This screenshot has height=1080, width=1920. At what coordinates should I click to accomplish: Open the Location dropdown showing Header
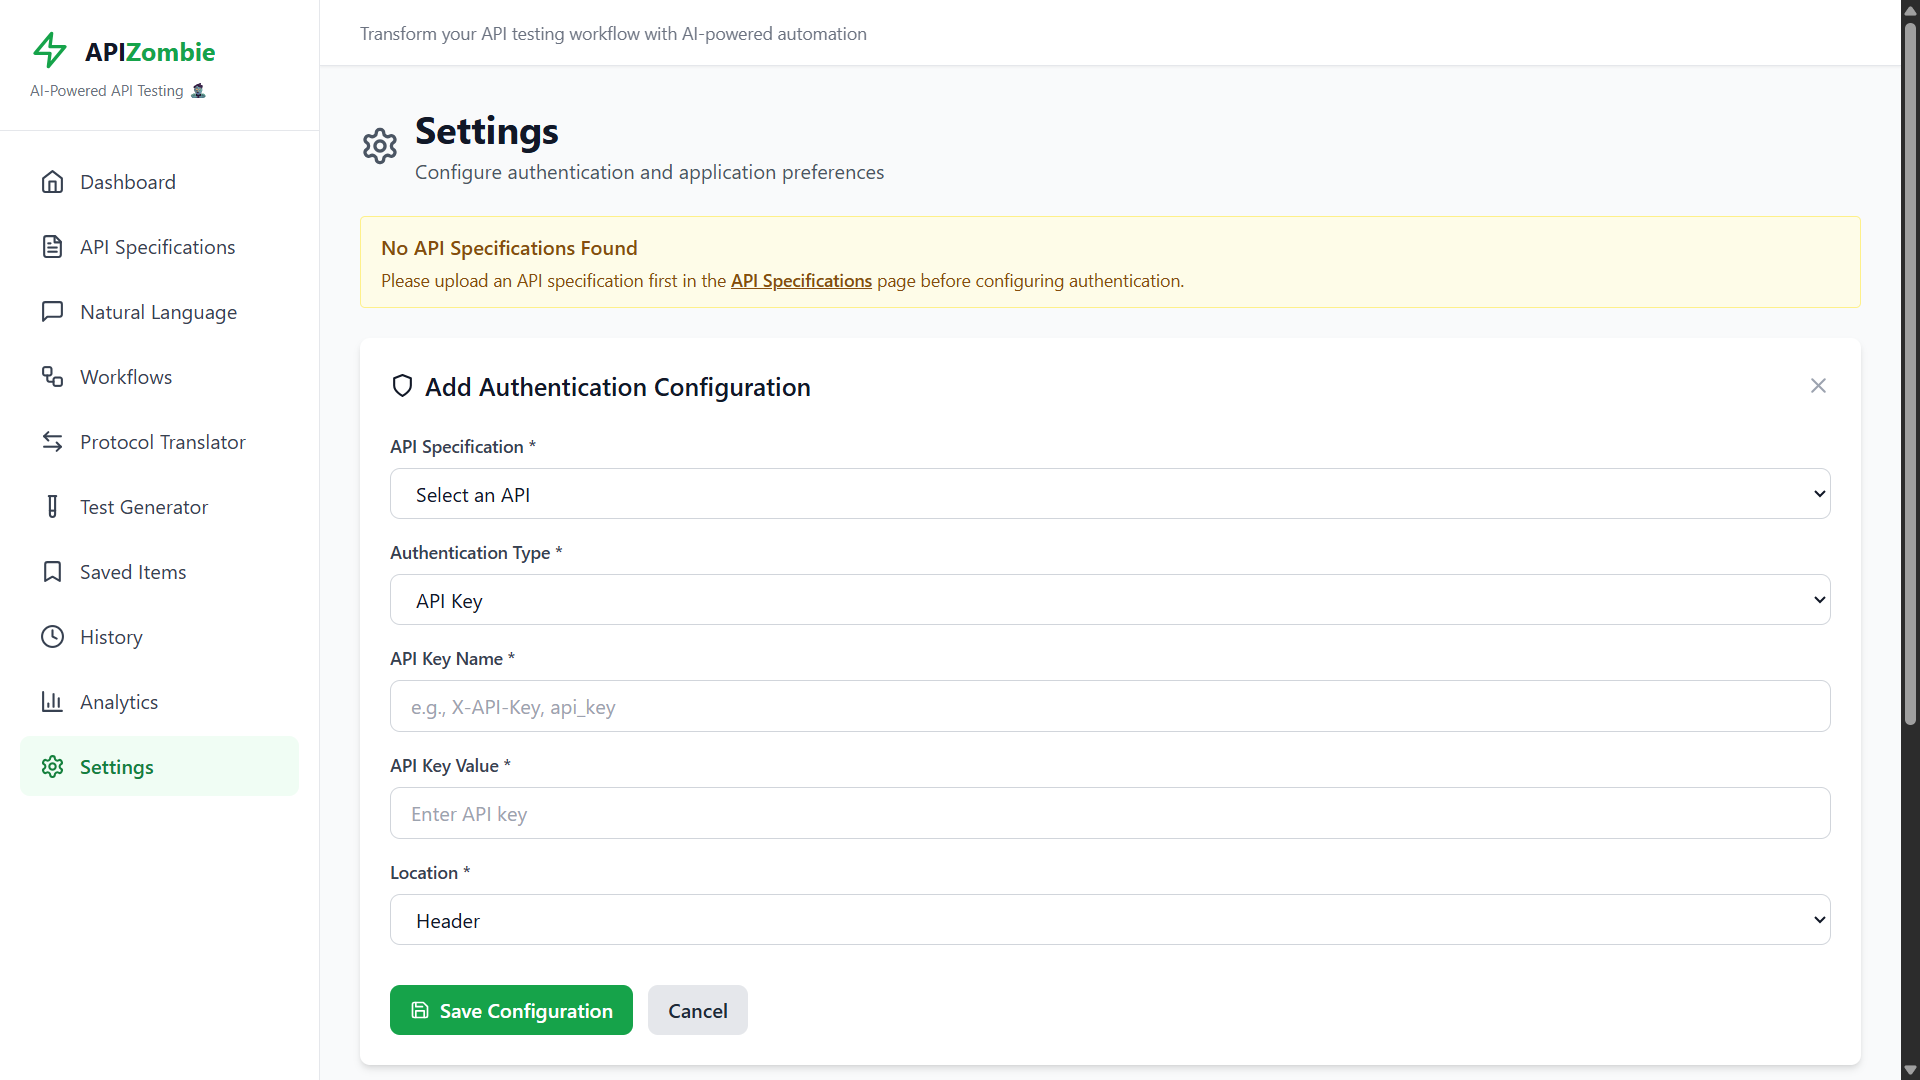click(x=1109, y=920)
